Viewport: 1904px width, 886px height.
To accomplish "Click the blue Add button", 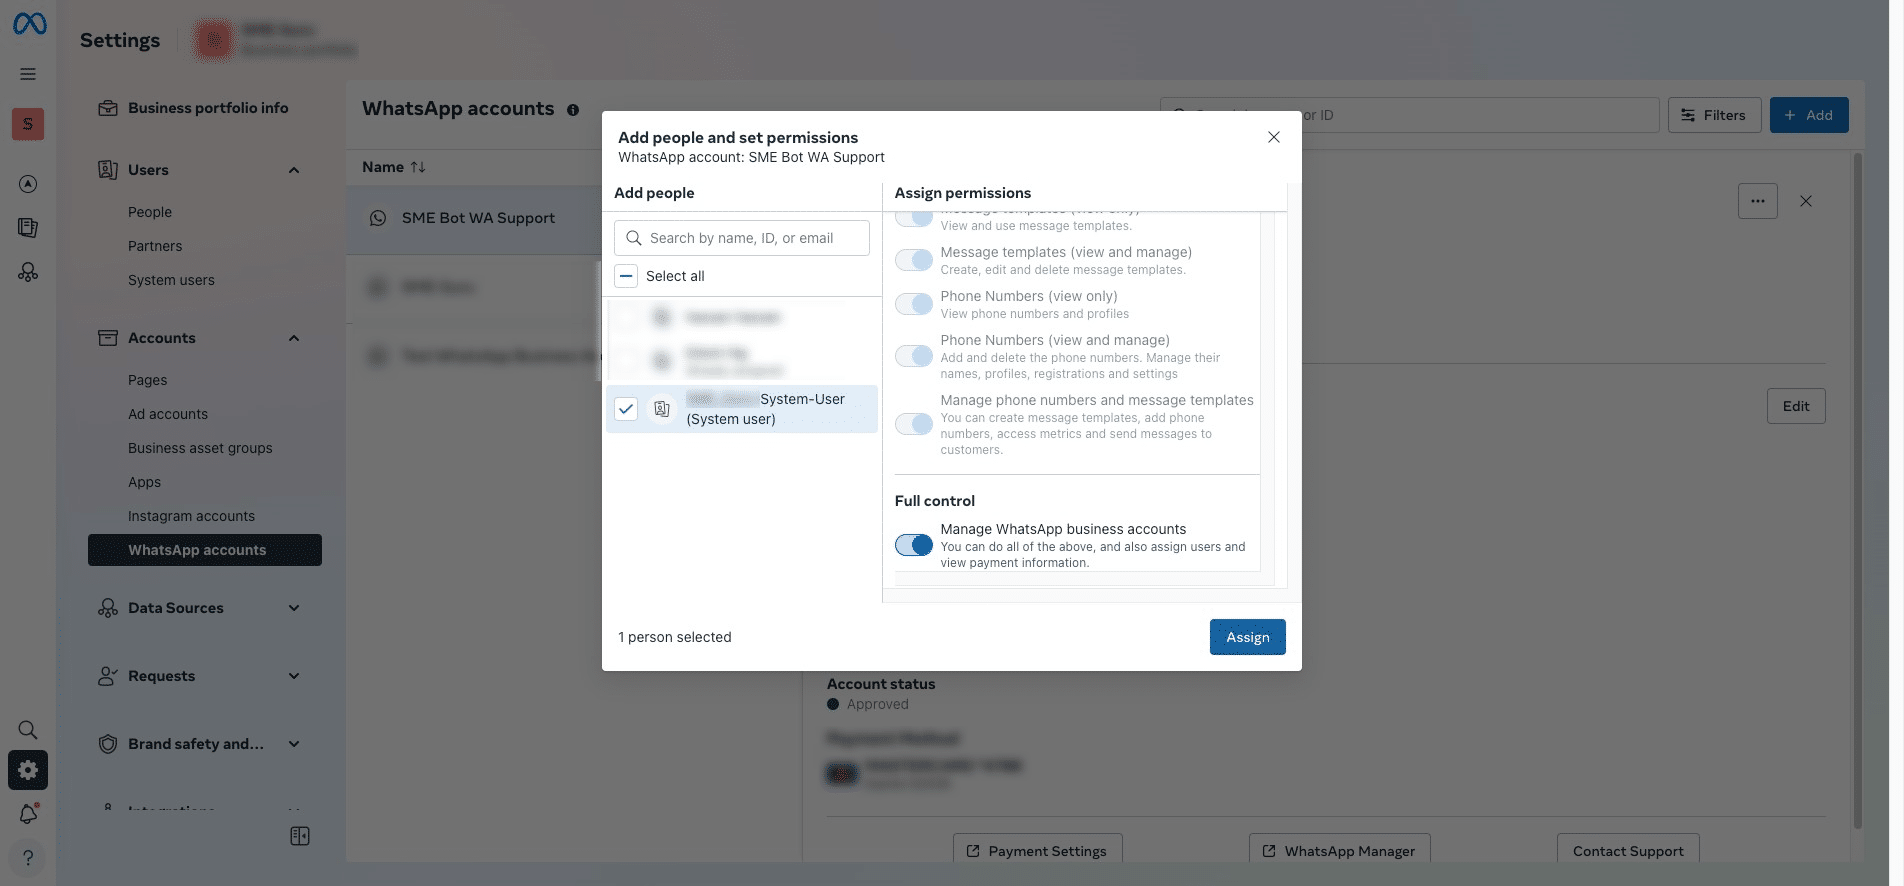I will [x=1809, y=115].
